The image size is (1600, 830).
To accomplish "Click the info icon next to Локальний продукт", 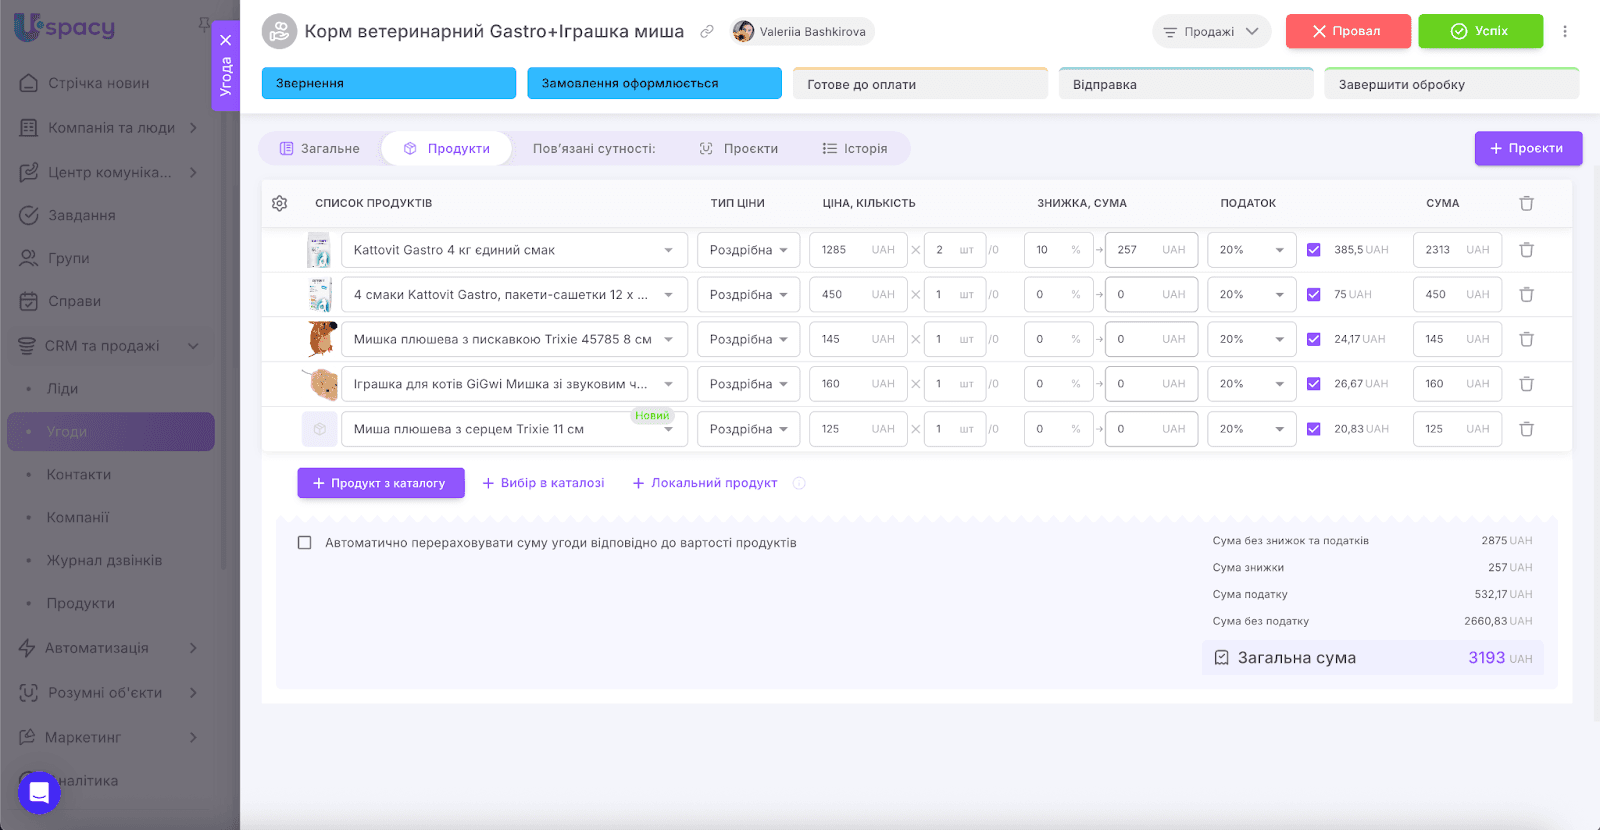I will pyautogui.click(x=799, y=483).
